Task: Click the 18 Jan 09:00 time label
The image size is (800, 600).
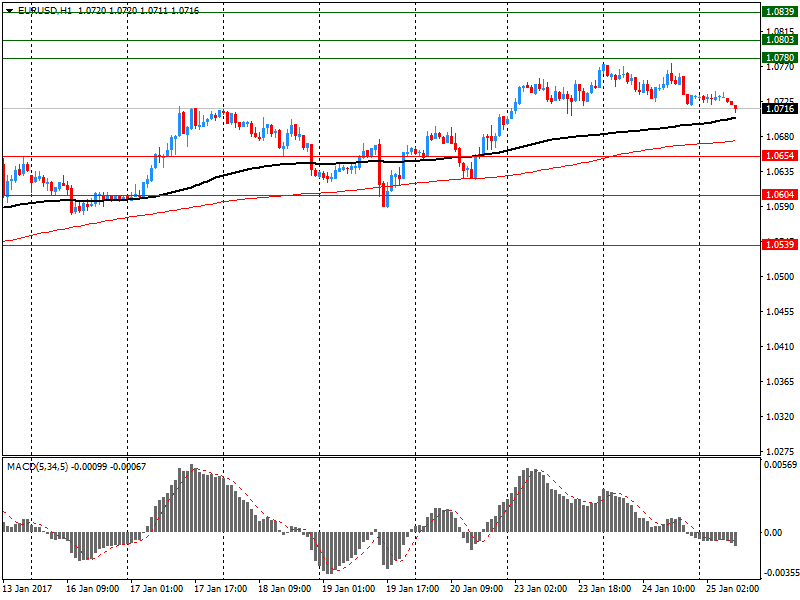Action: coord(285,589)
